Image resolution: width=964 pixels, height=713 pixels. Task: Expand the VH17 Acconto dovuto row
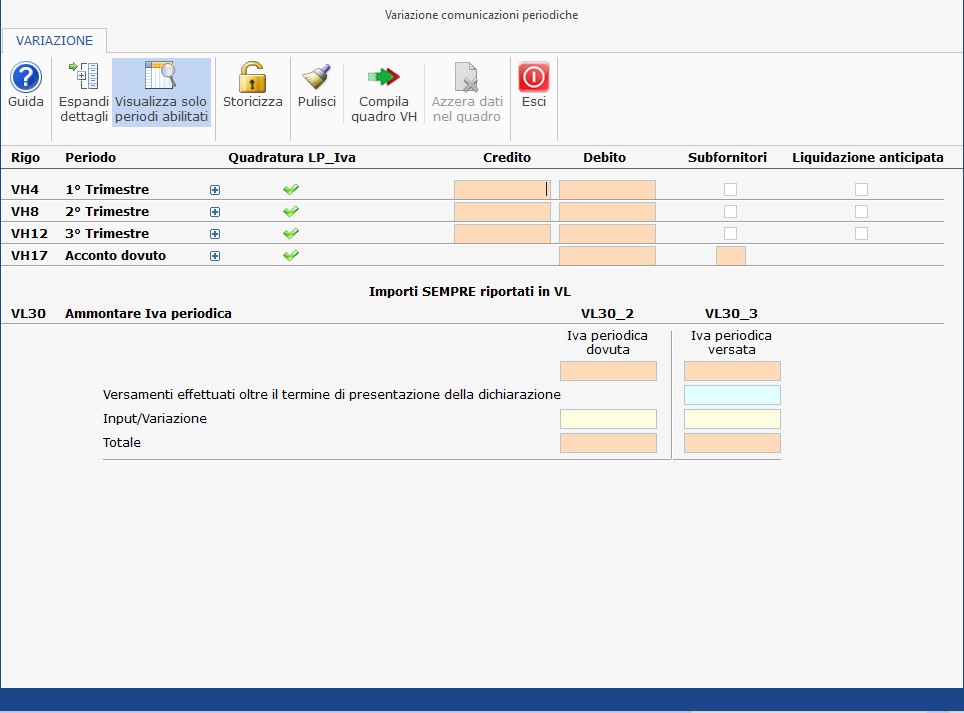click(215, 256)
